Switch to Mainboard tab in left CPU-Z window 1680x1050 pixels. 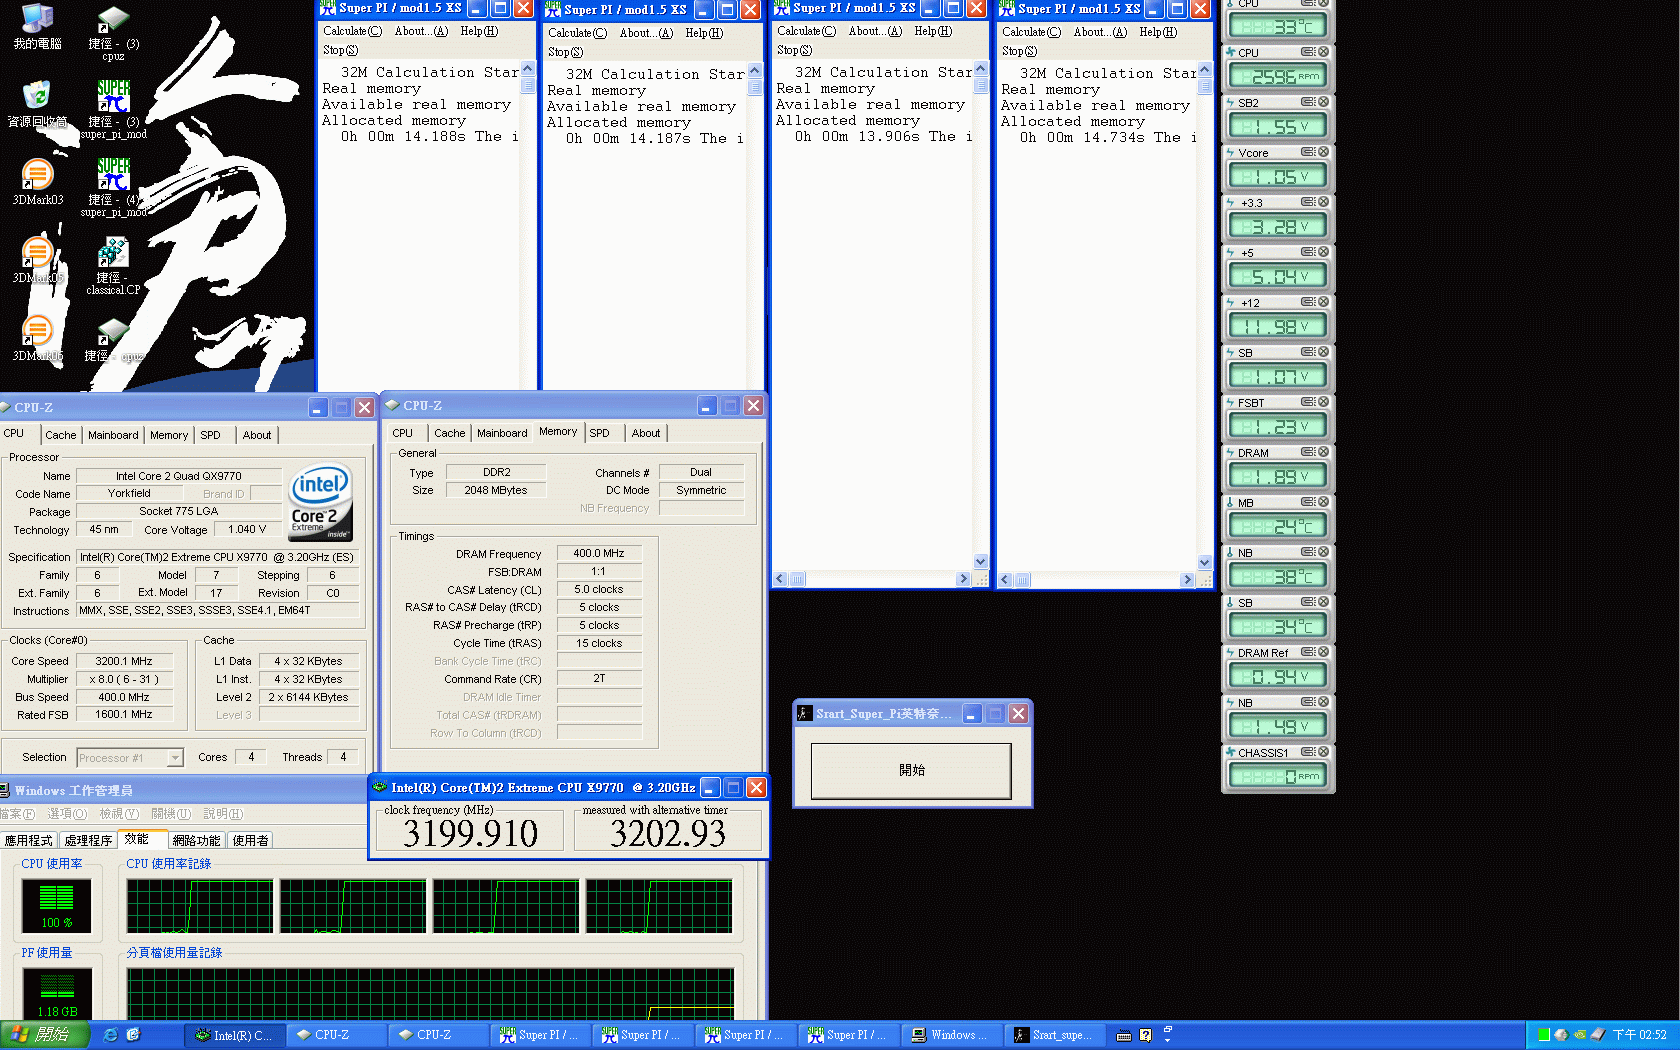click(x=113, y=435)
